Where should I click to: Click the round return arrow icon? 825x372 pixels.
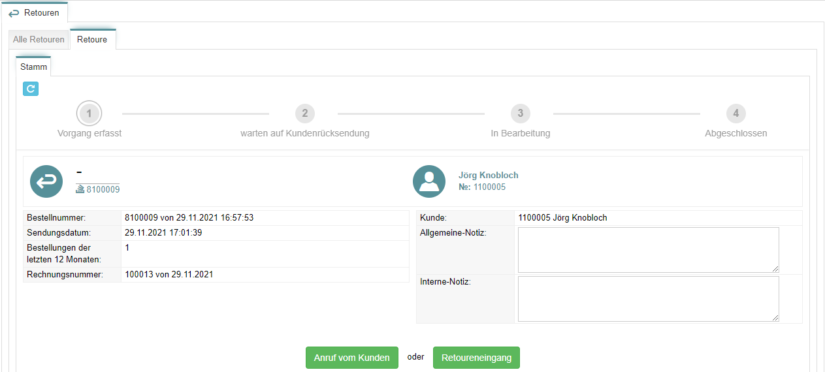click(x=46, y=182)
